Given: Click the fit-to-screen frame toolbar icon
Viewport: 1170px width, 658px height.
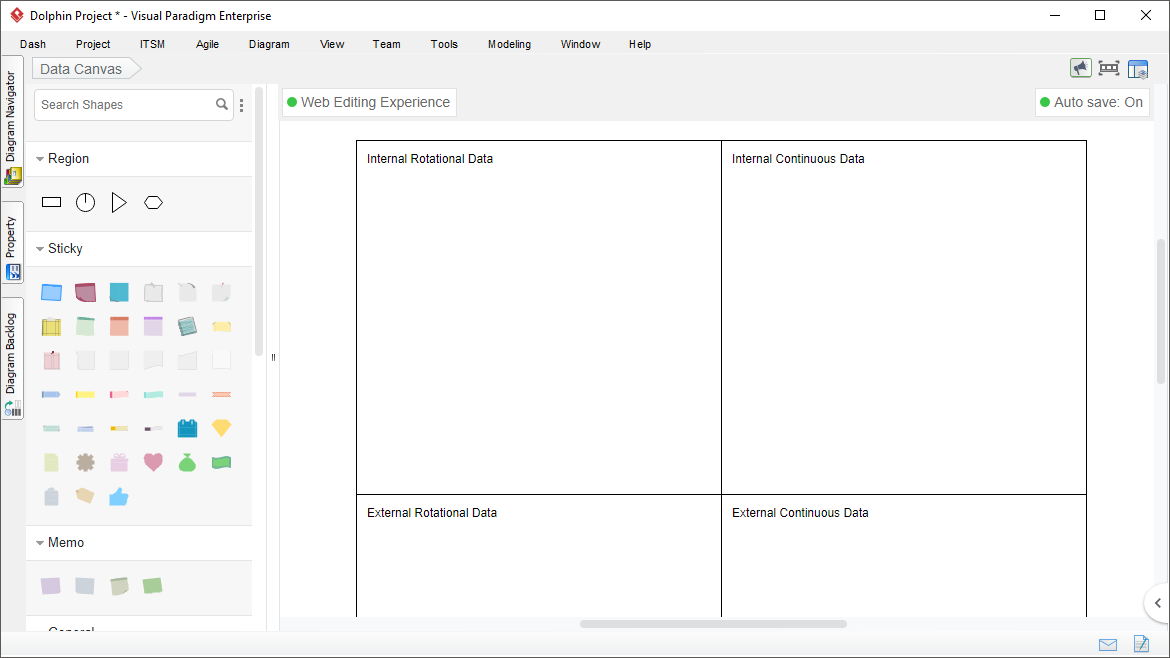Looking at the screenshot, I should tap(1109, 68).
